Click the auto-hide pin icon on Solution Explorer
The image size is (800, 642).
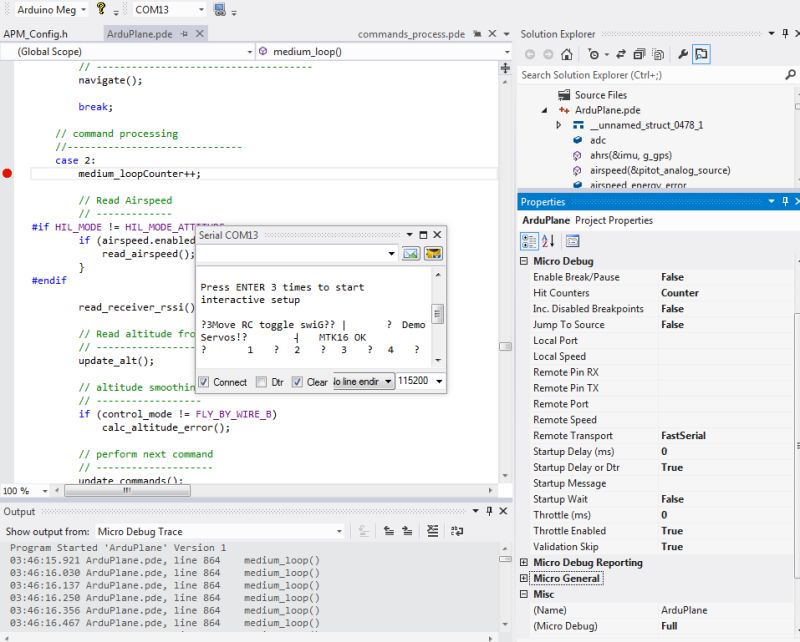(783, 33)
